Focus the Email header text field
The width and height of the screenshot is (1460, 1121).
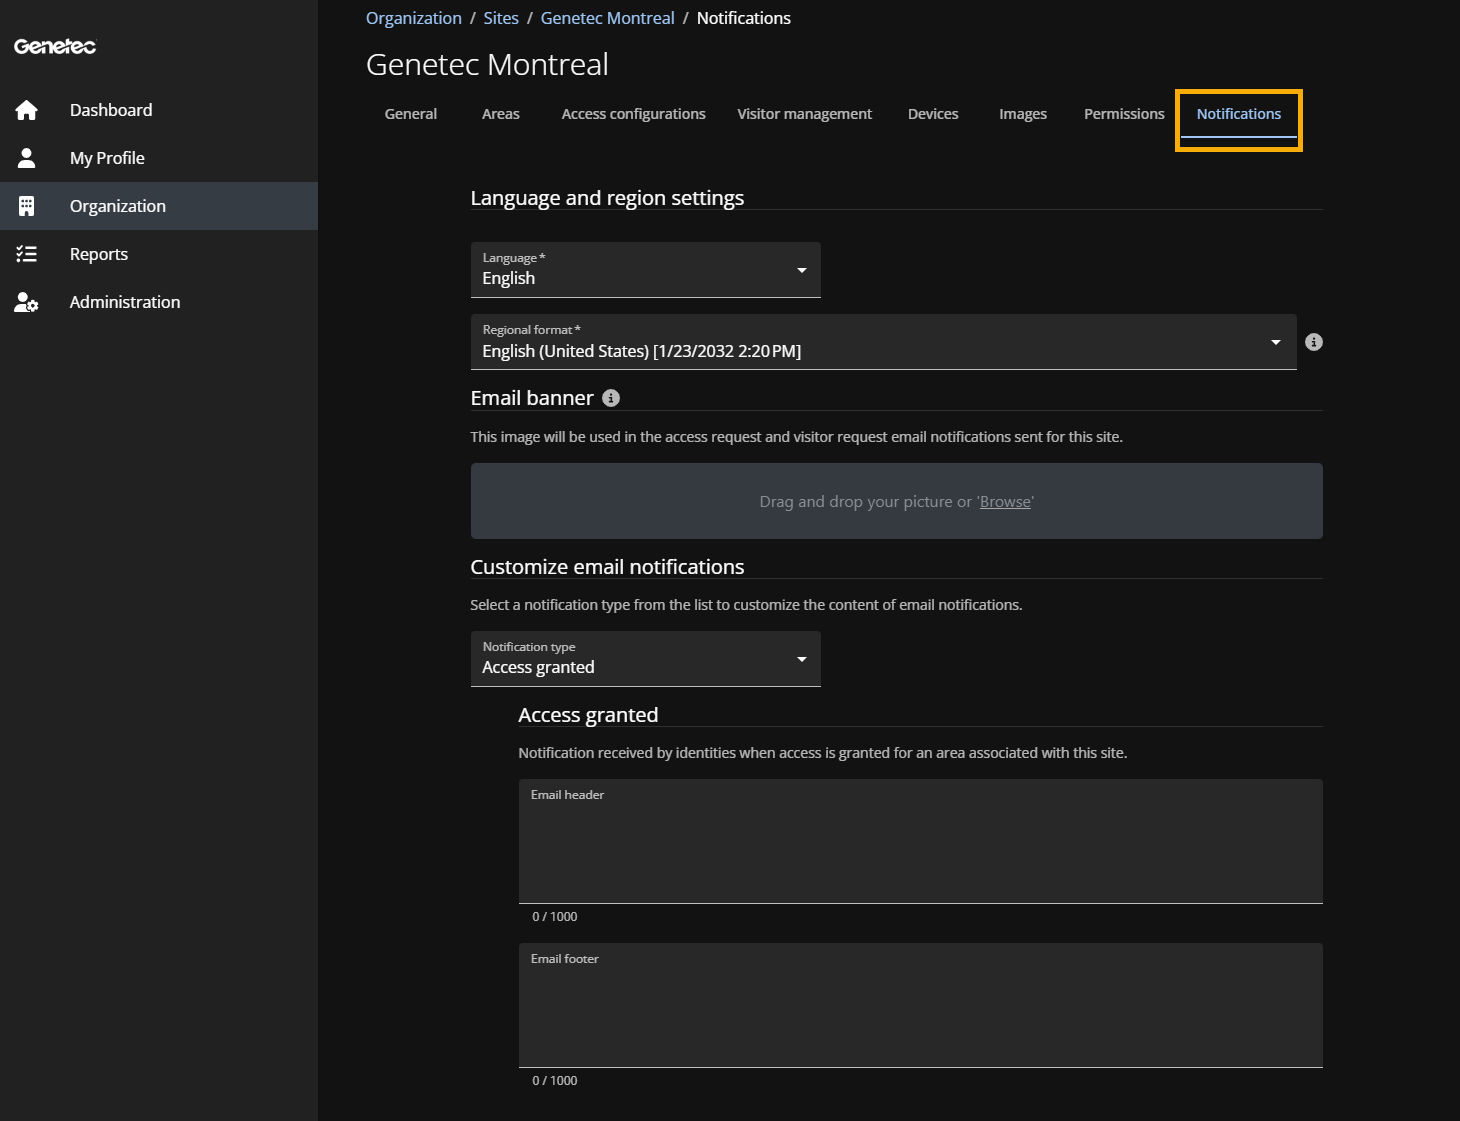click(x=920, y=845)
